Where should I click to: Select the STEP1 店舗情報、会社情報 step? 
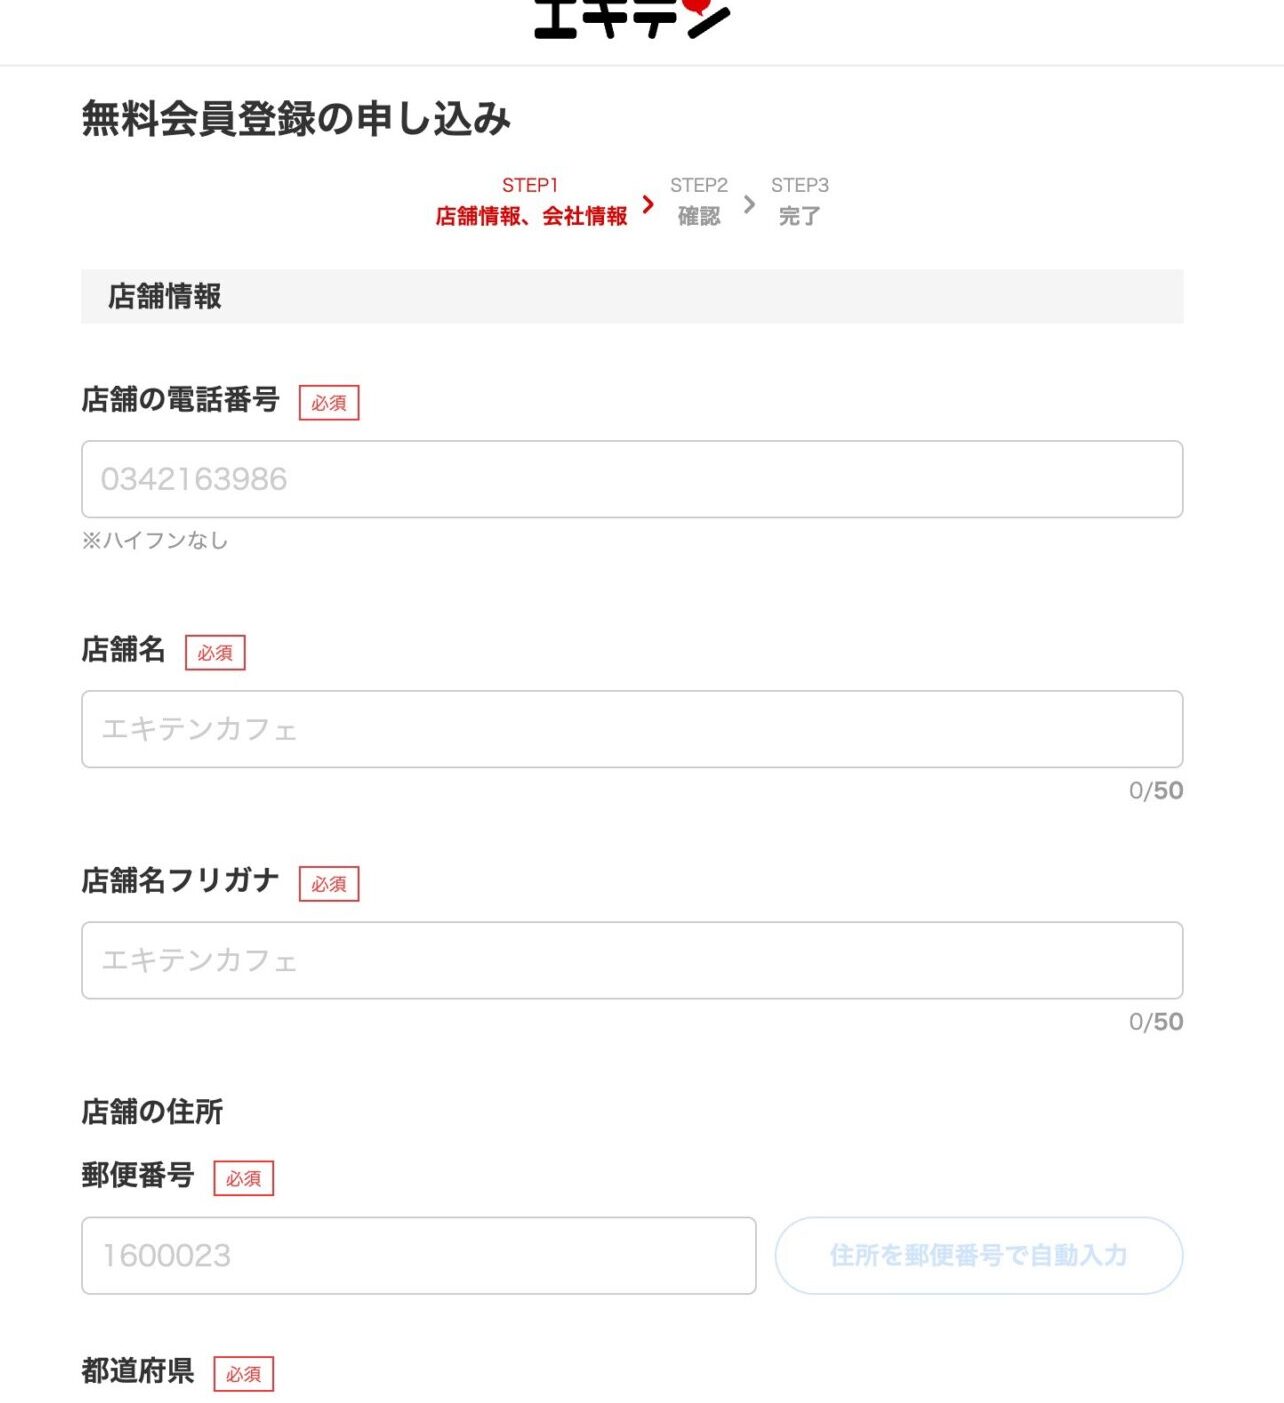coord(531,201)
